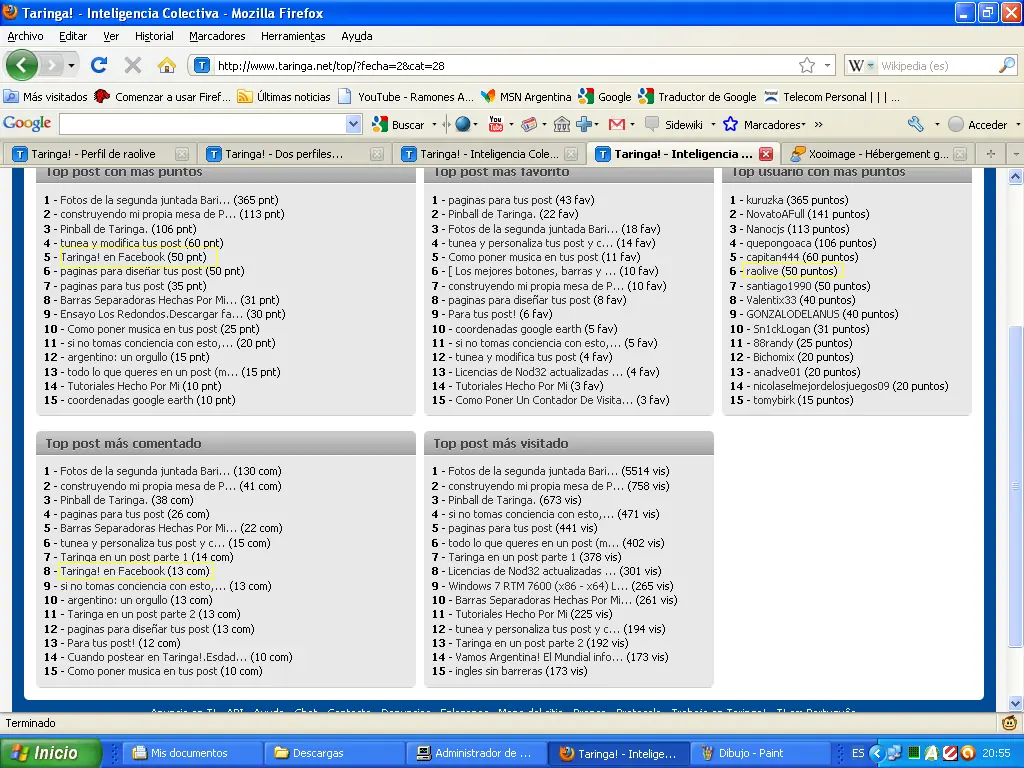Go back with the green back arrow
1024x768 pixels.
pos(22,65)
